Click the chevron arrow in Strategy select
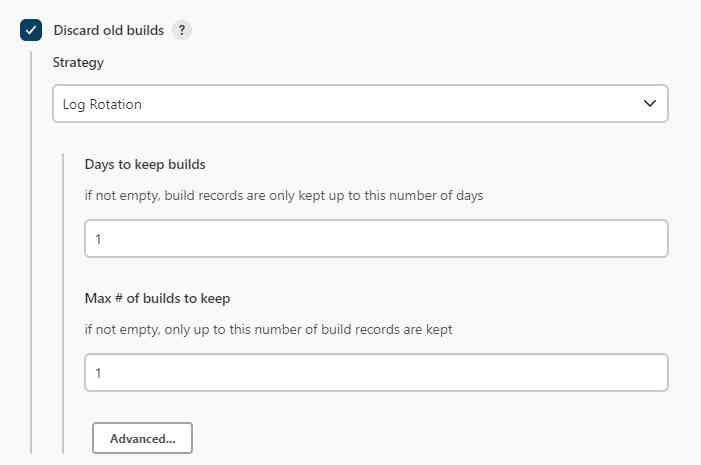This screenshot has width=702, height=465. point(650,103)
